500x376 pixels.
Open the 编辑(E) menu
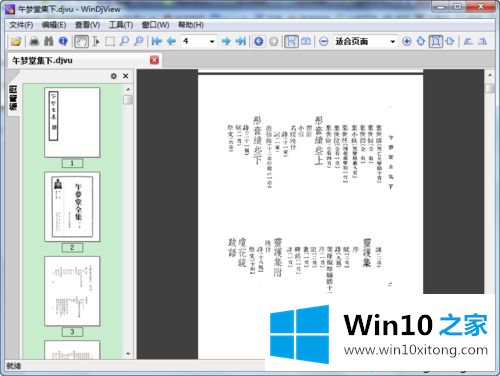tap(54, 25)
